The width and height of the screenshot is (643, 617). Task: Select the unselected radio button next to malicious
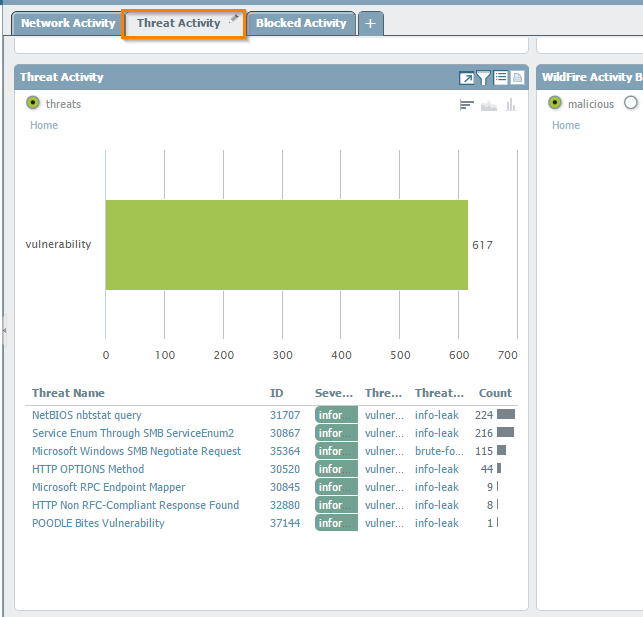click(630, 103)
